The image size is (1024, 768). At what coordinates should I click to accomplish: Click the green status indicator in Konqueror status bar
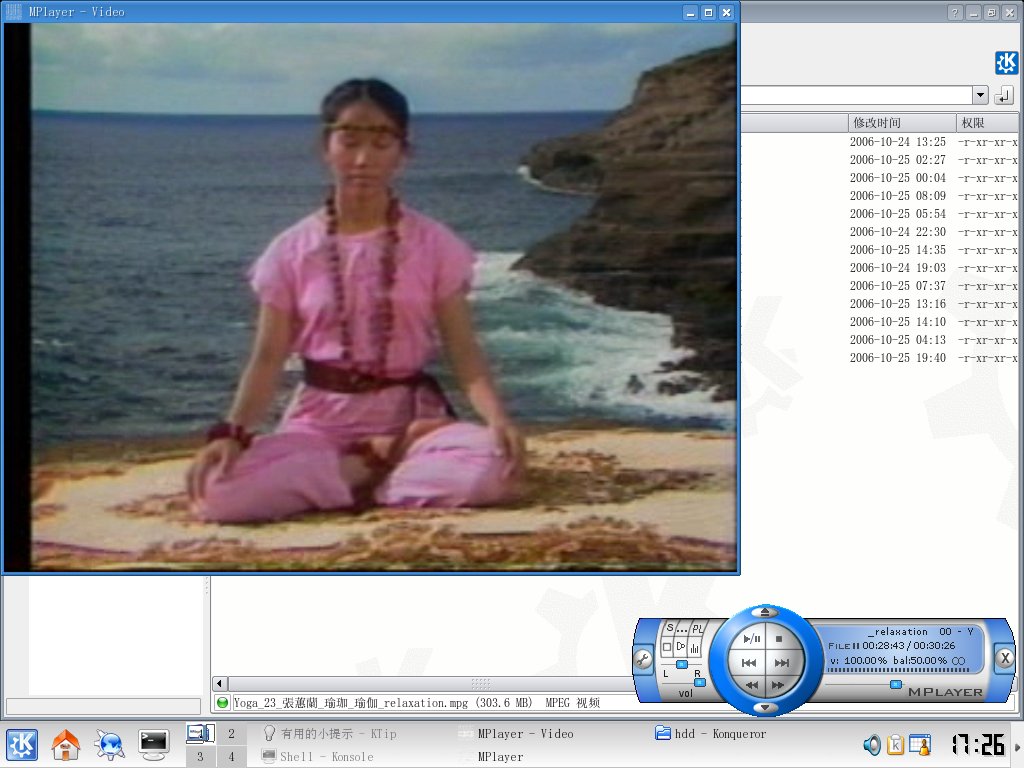[222, 703]
